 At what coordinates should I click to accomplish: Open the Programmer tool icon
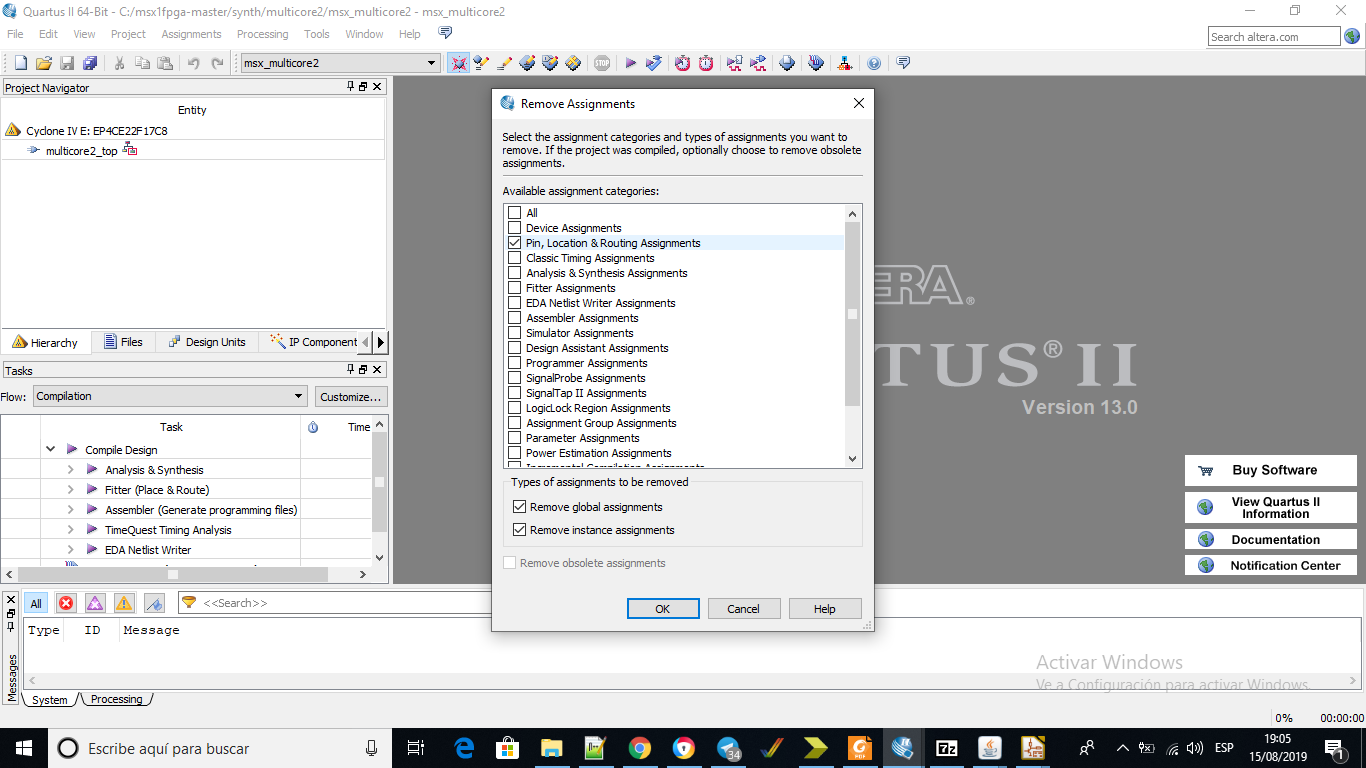point(787,63)
